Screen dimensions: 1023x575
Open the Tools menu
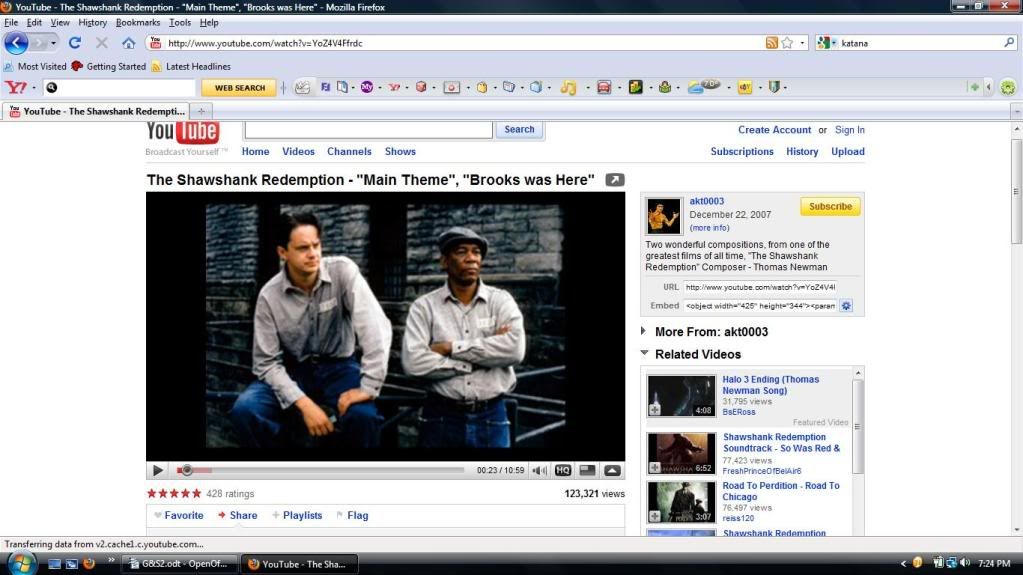pyautogui.click(x=180, y=22)
